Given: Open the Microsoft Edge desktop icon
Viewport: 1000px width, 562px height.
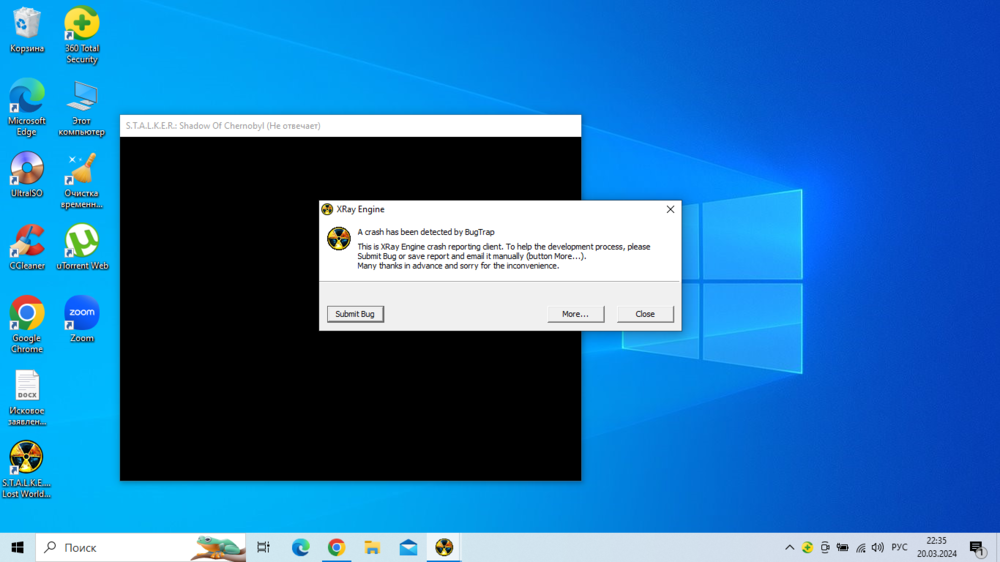Looking at the screenshot, I should click(27, 107).
